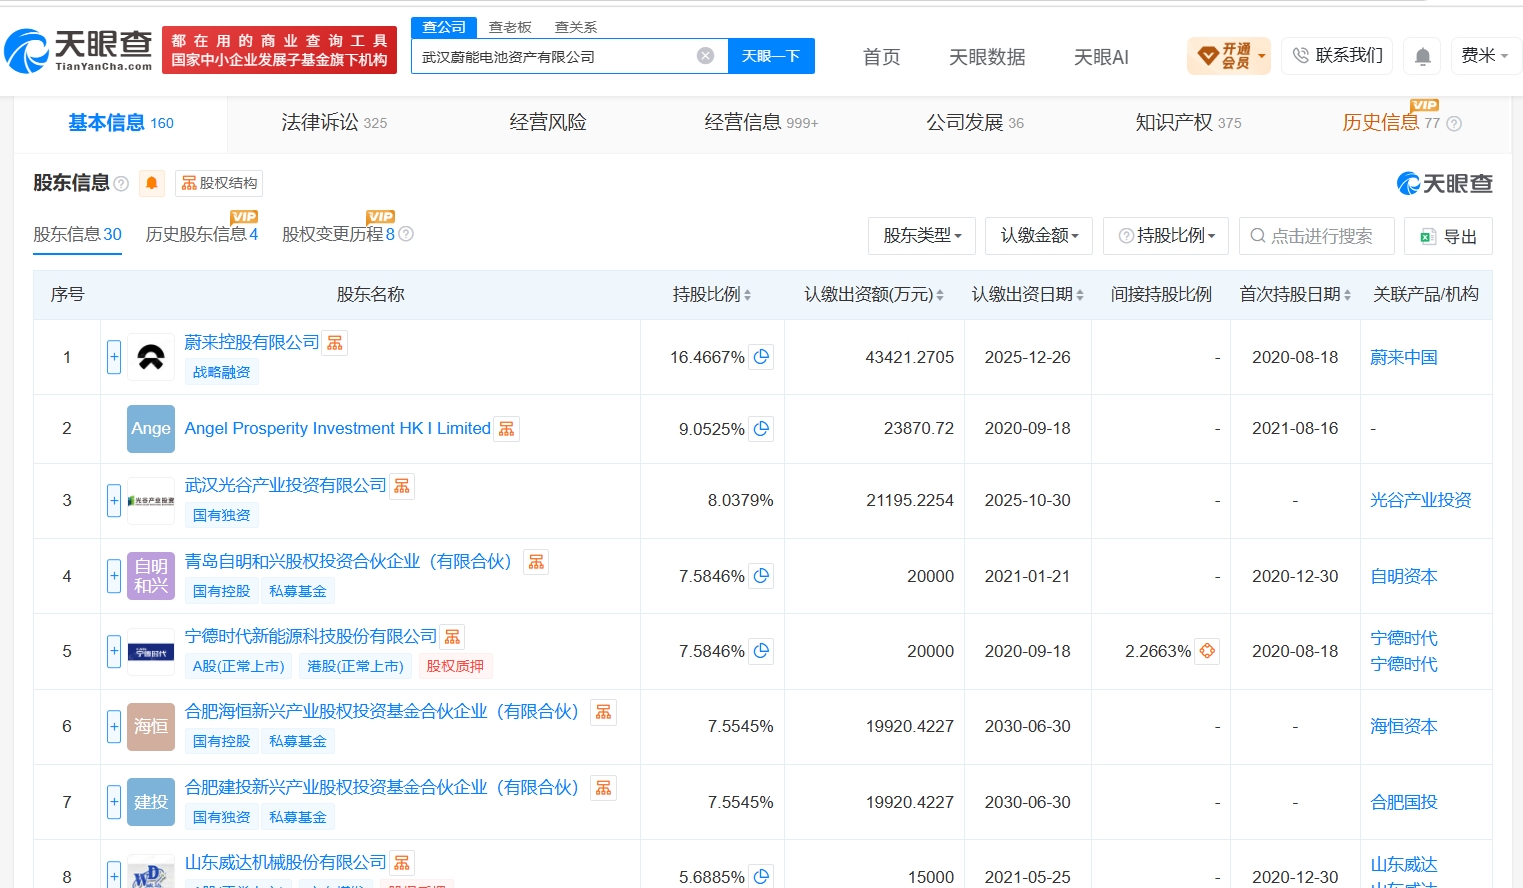Switch to the 法律诉讼 tab
The width and height of the screenshot is (1523, 888).
(334, 123)
